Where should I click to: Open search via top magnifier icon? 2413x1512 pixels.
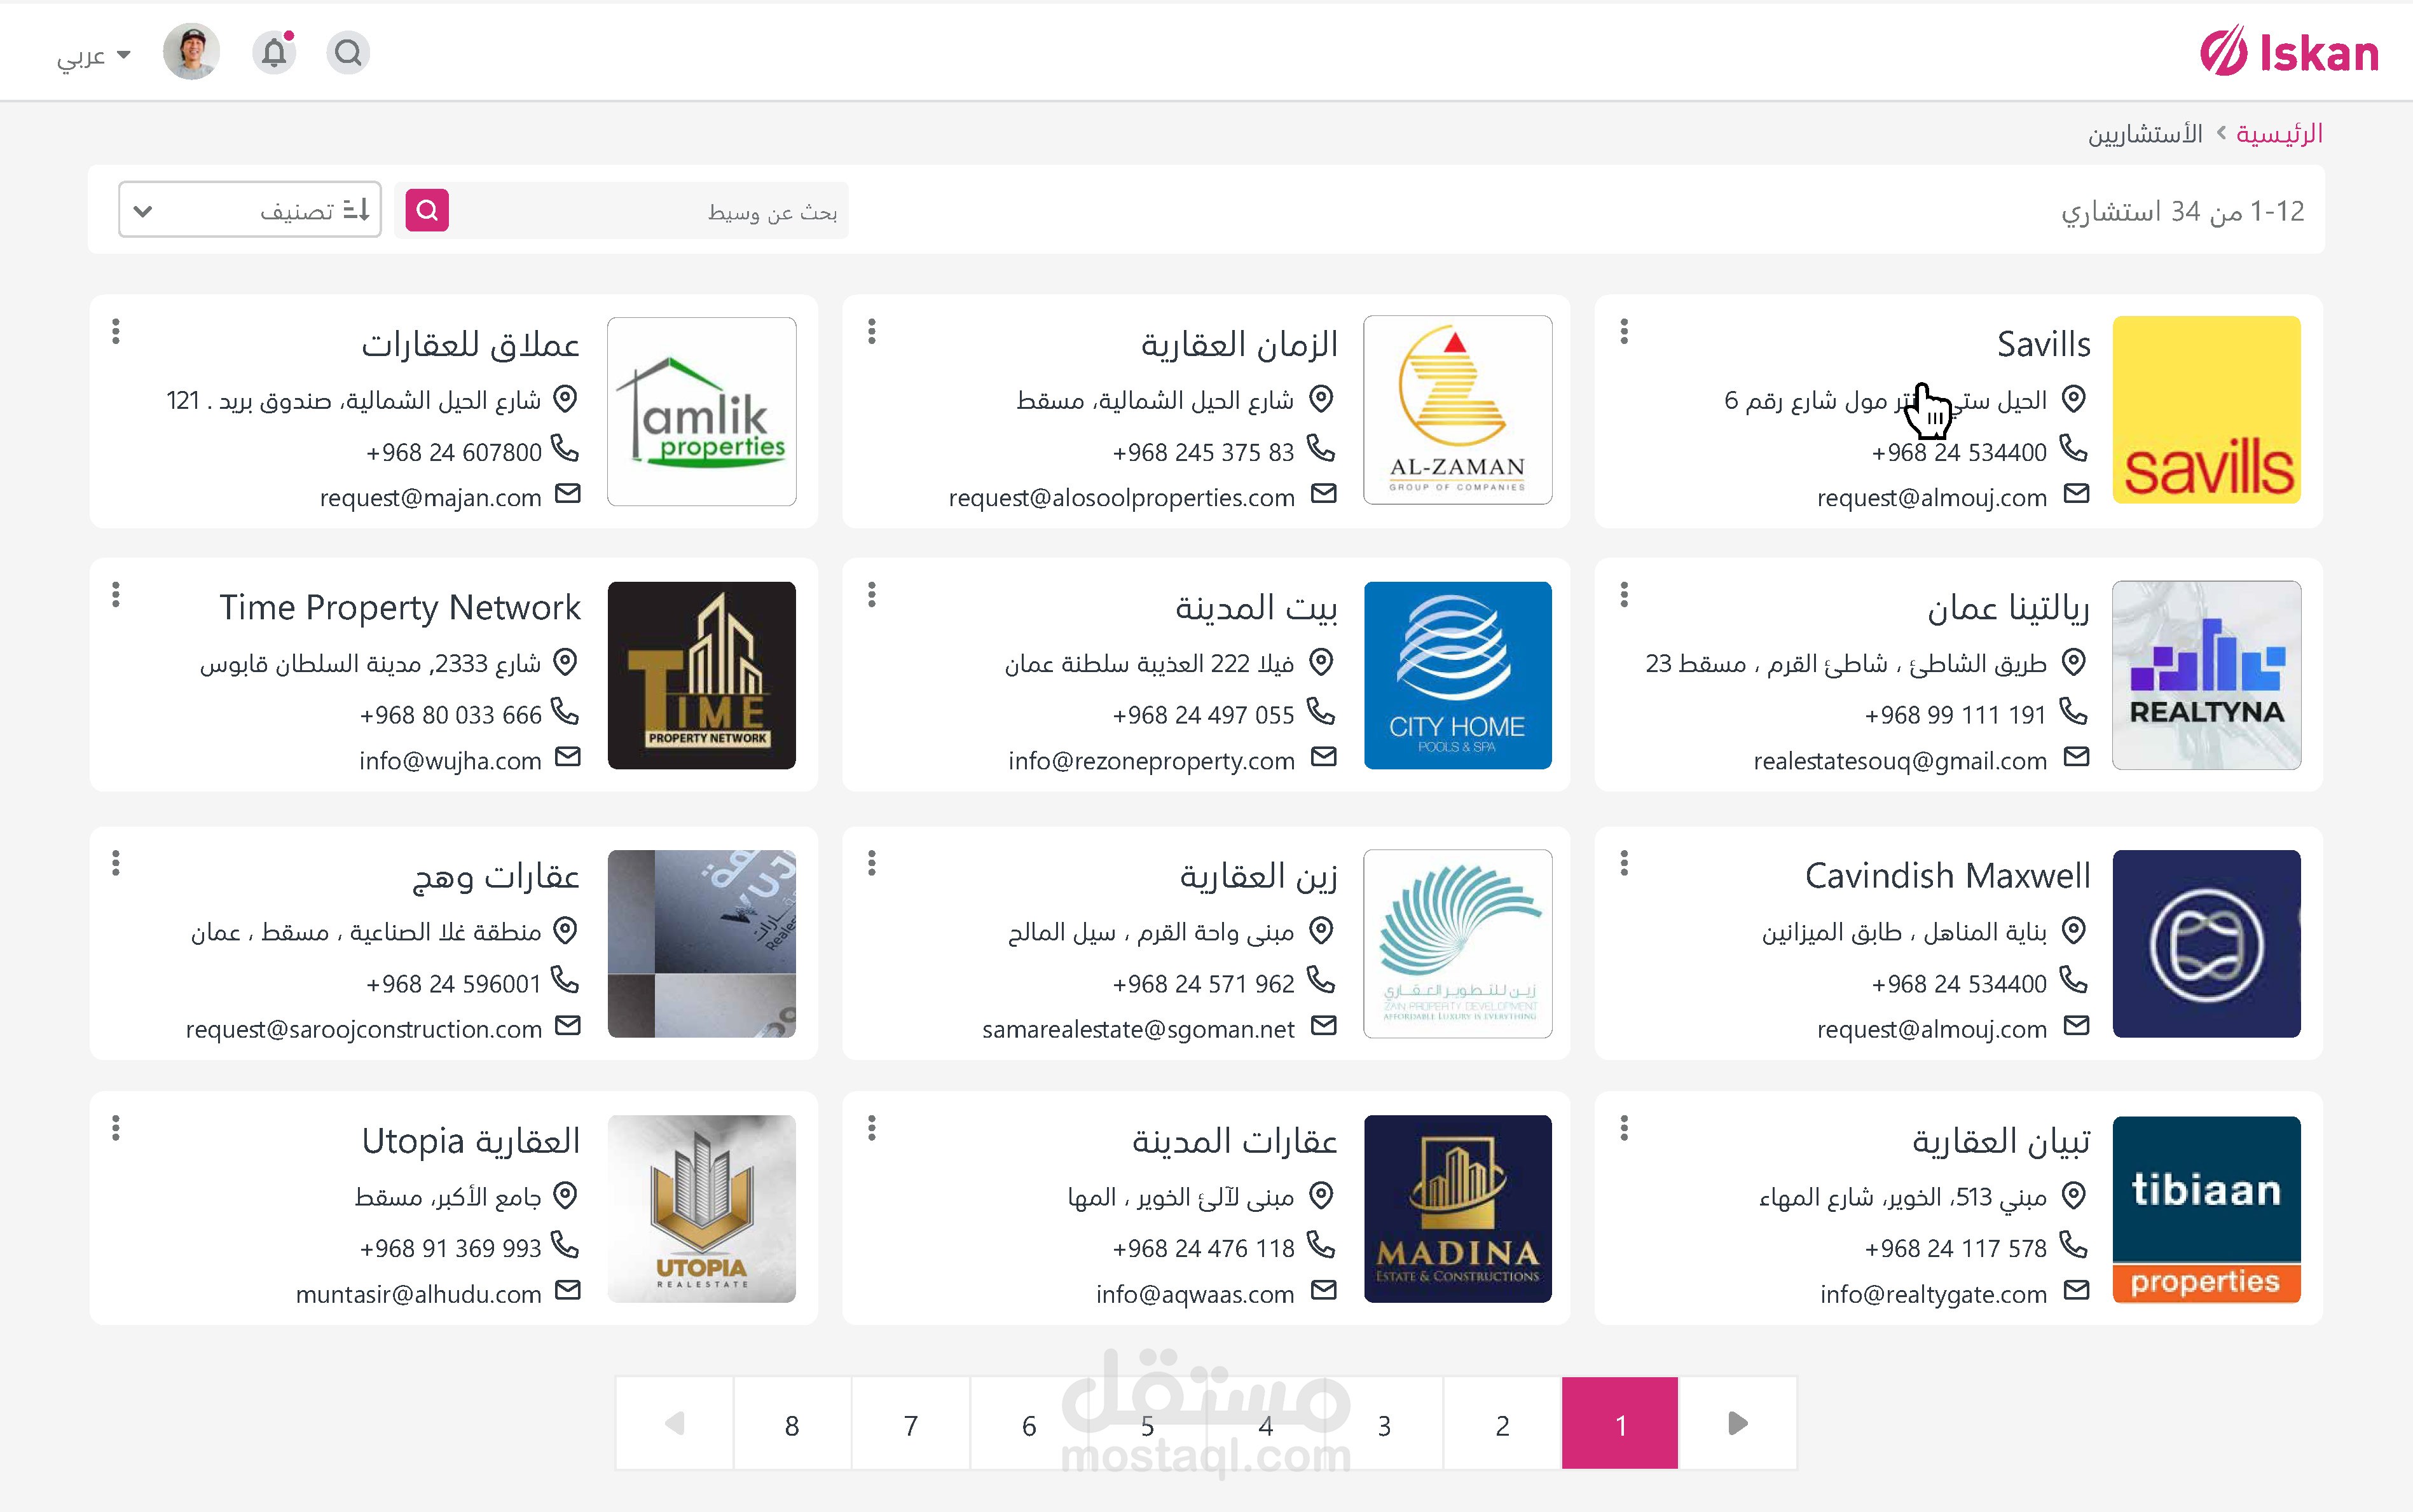[348, 52]
